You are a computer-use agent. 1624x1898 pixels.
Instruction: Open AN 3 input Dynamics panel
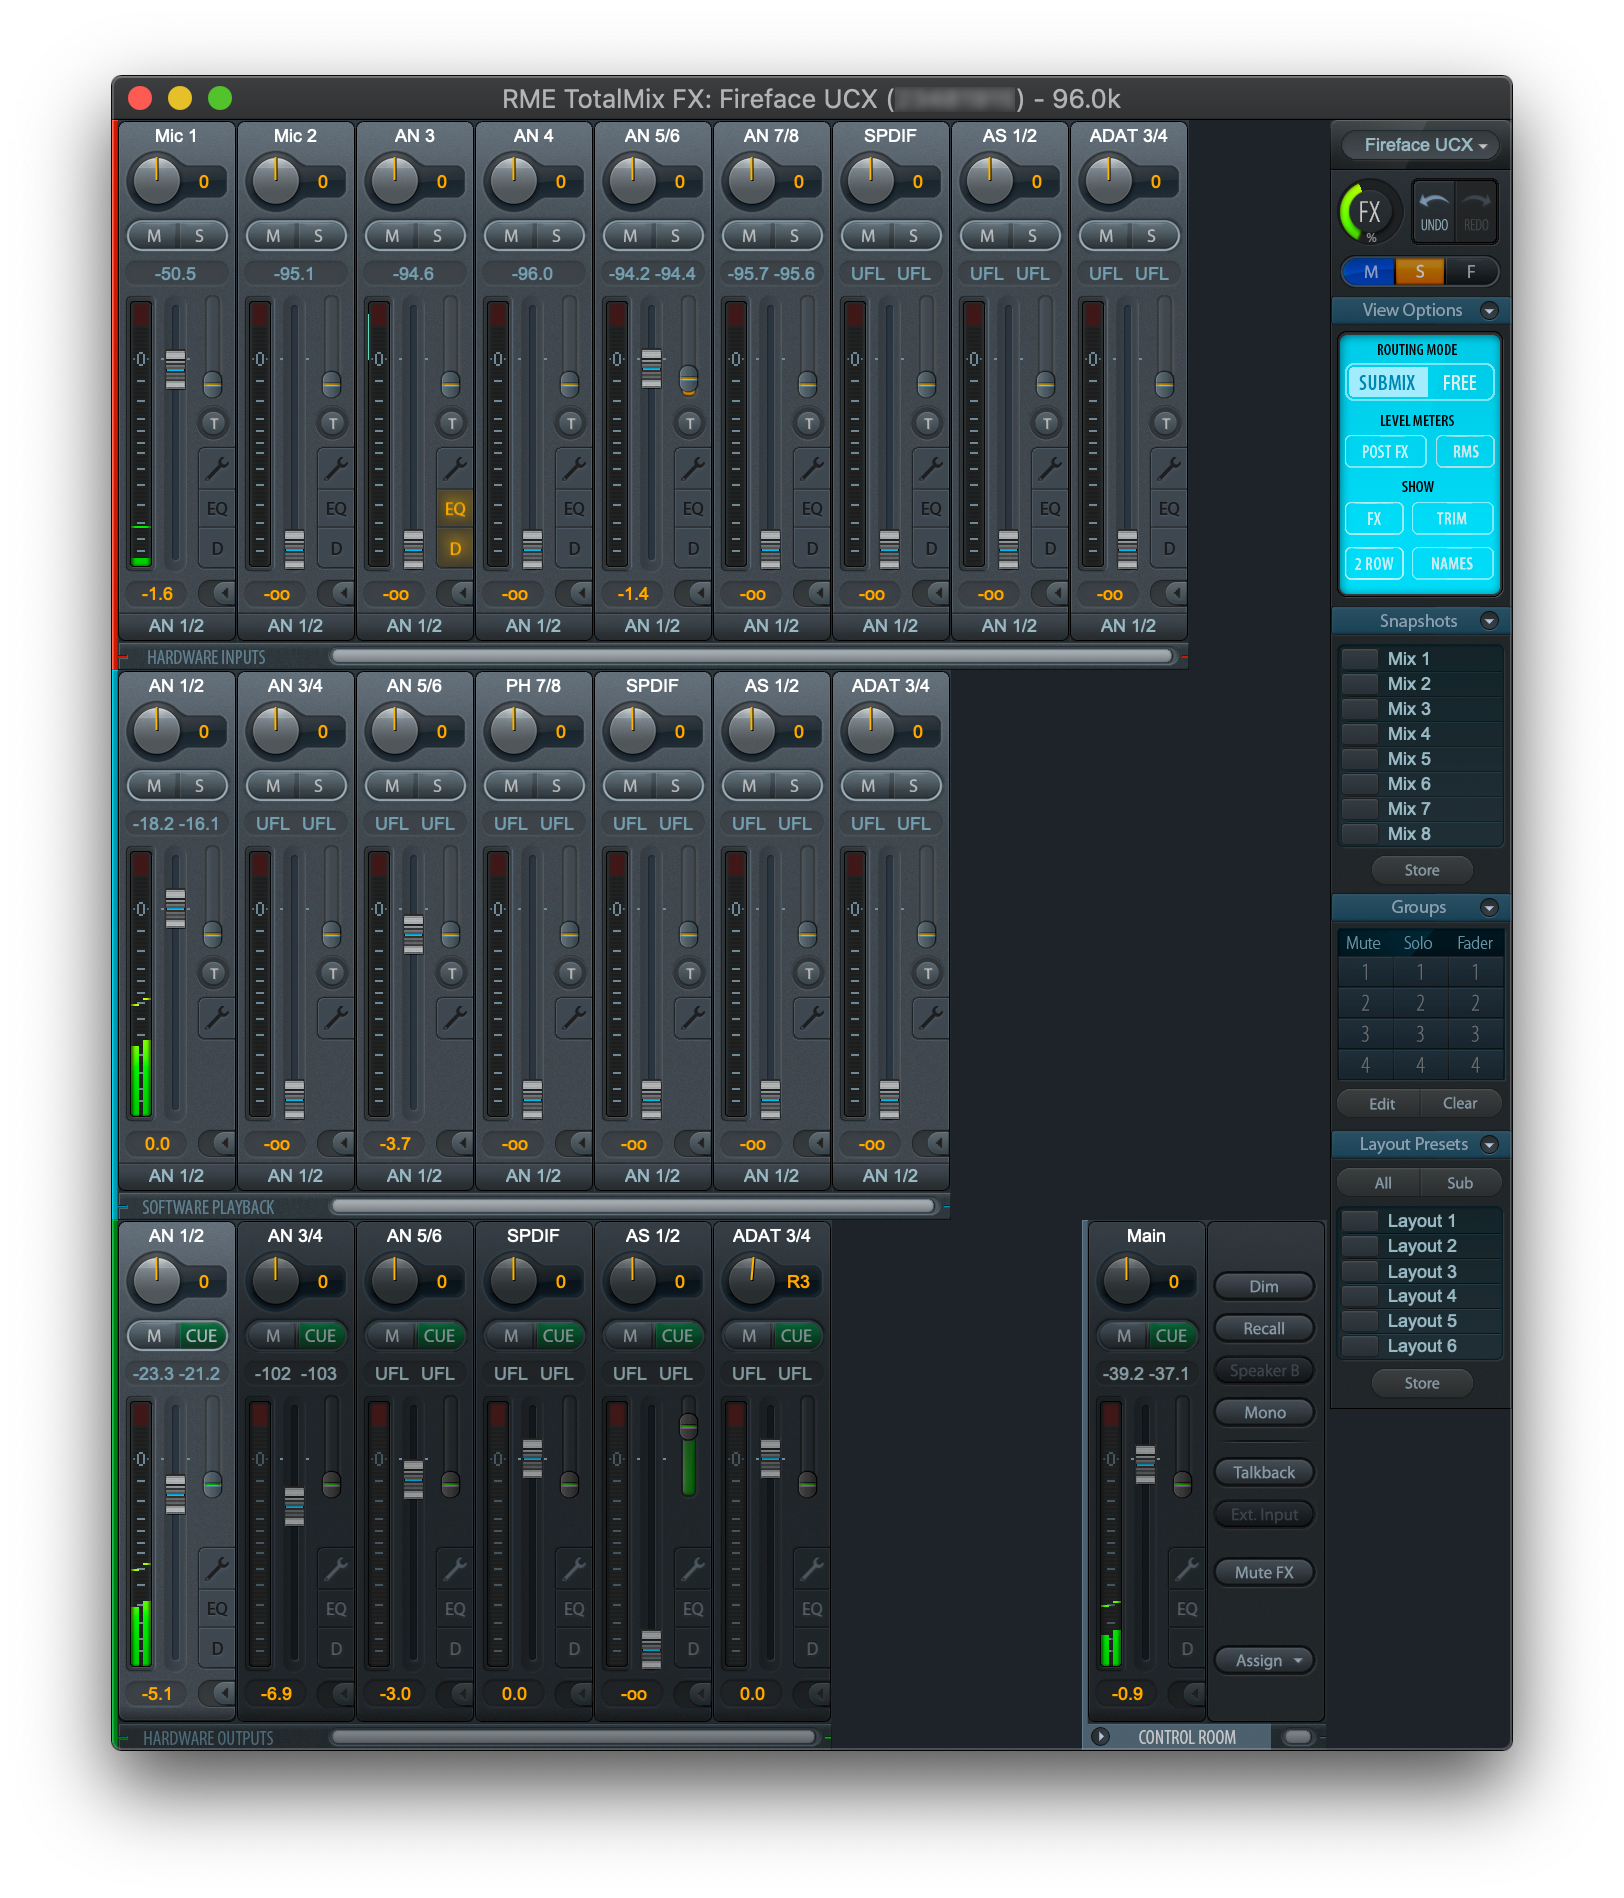454,549
